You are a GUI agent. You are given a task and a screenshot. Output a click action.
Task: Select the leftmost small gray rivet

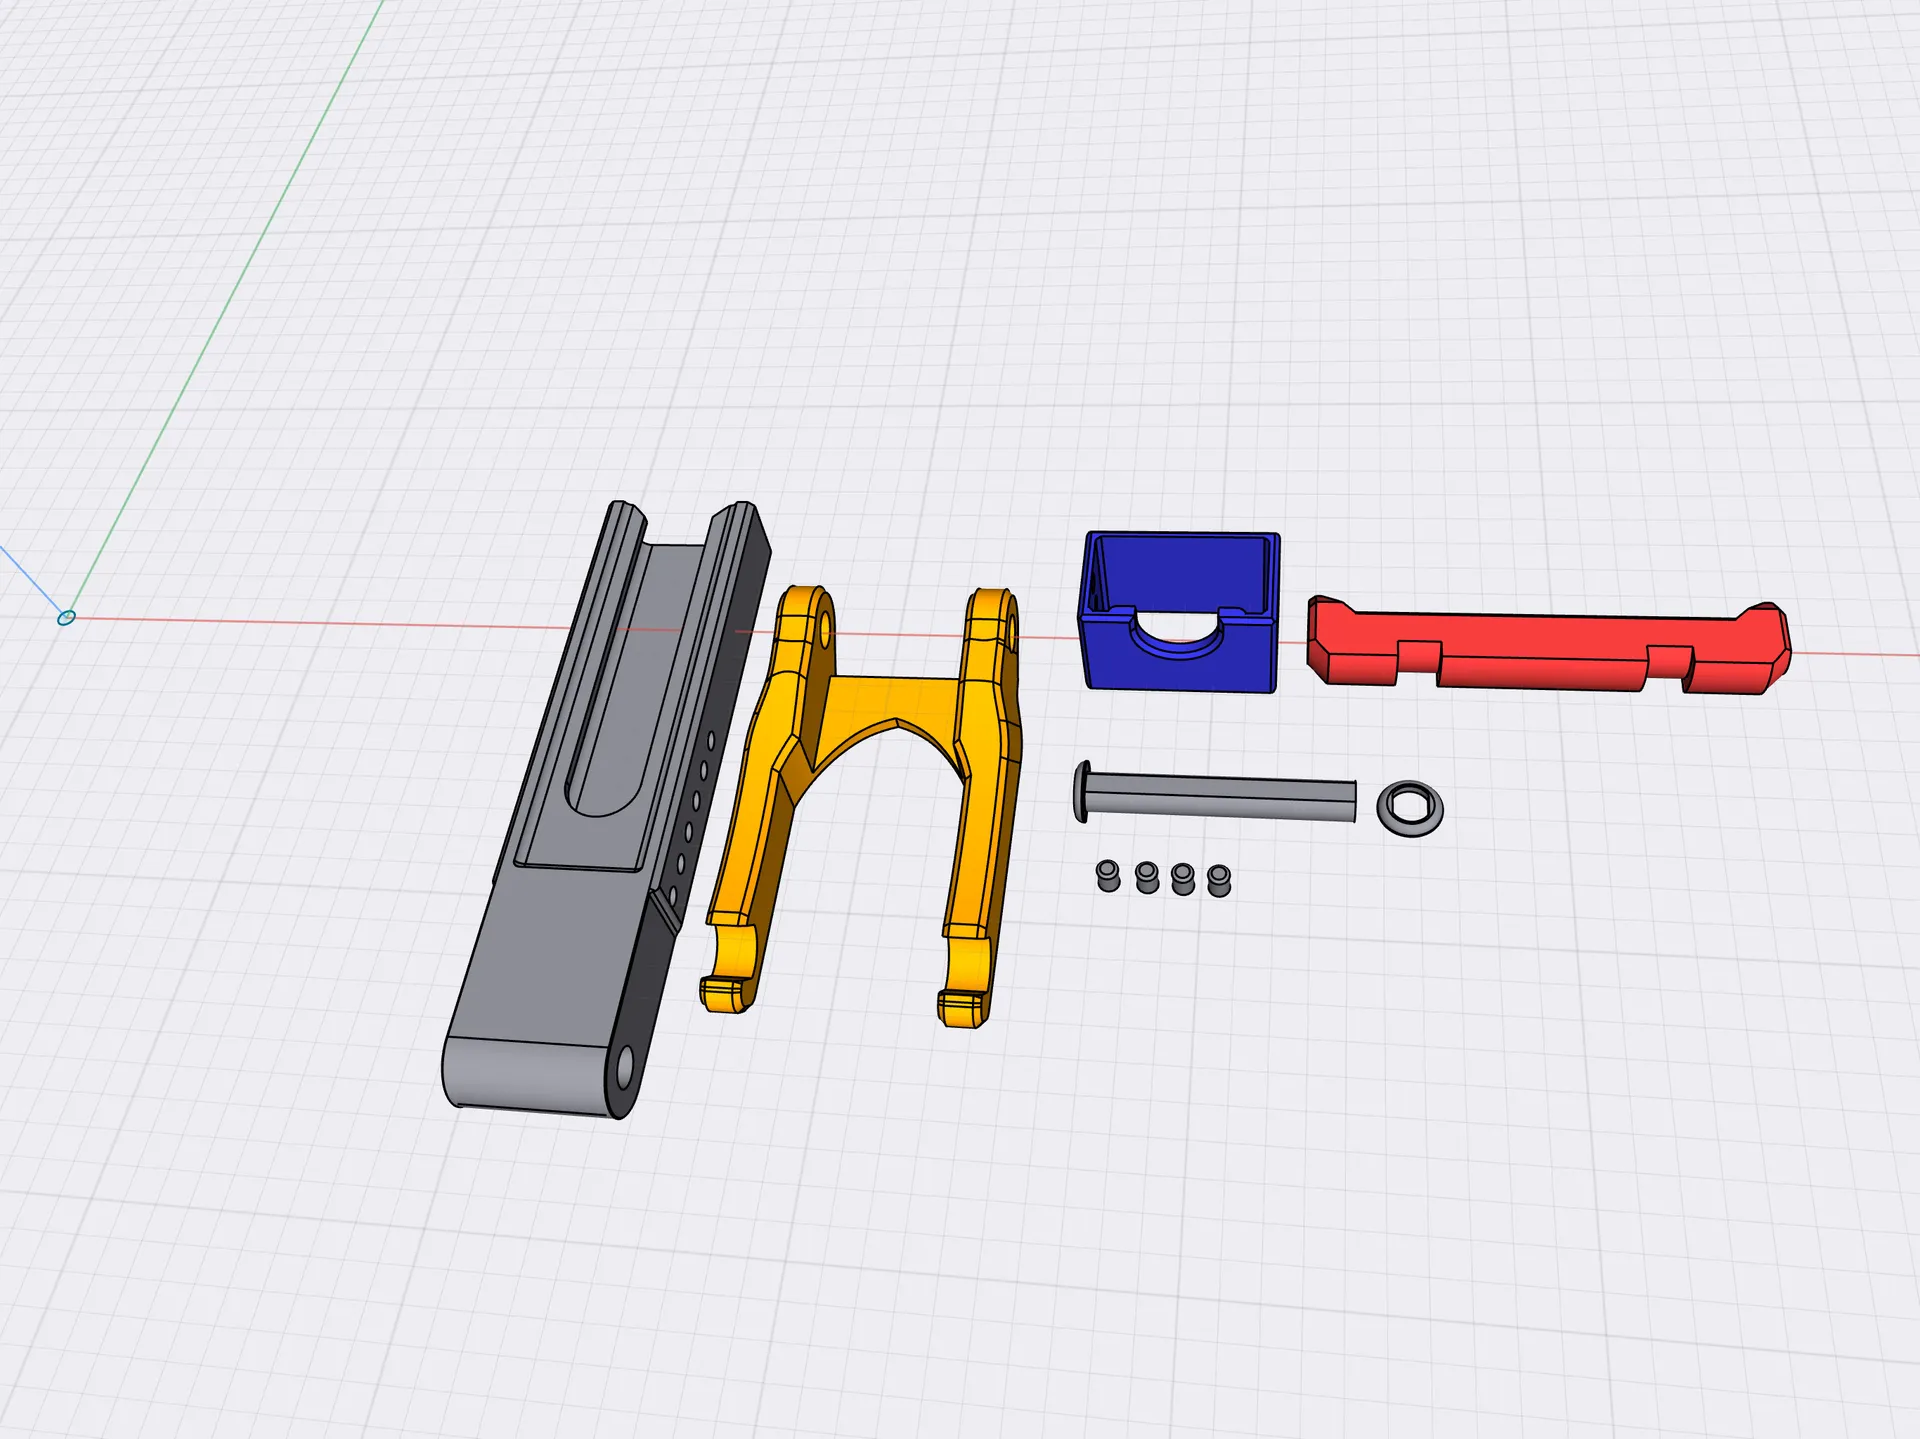point(1108,876)
